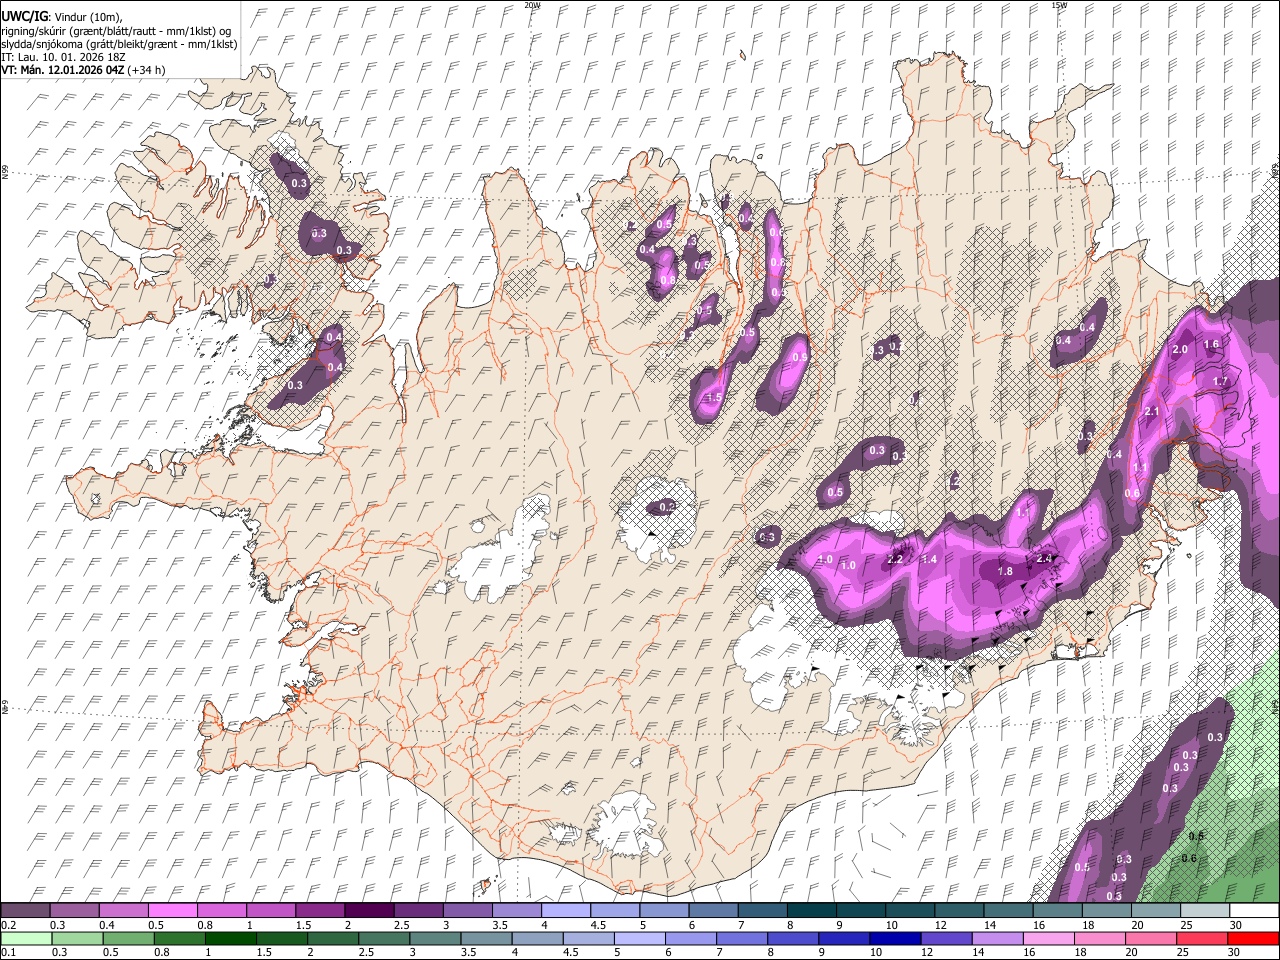
Task: Select the upper-scale swatch between 3.5 and 4
Action: (515, 910)
